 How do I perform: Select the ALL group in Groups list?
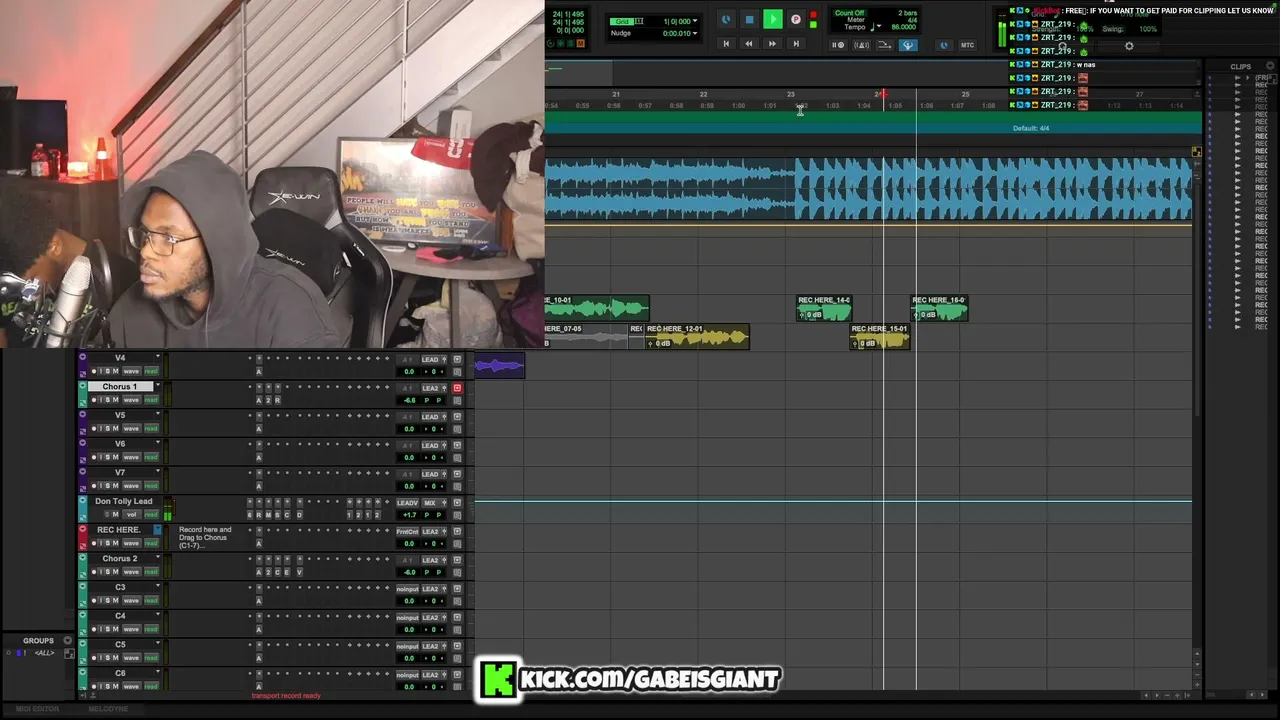click(x=44, y=653)
